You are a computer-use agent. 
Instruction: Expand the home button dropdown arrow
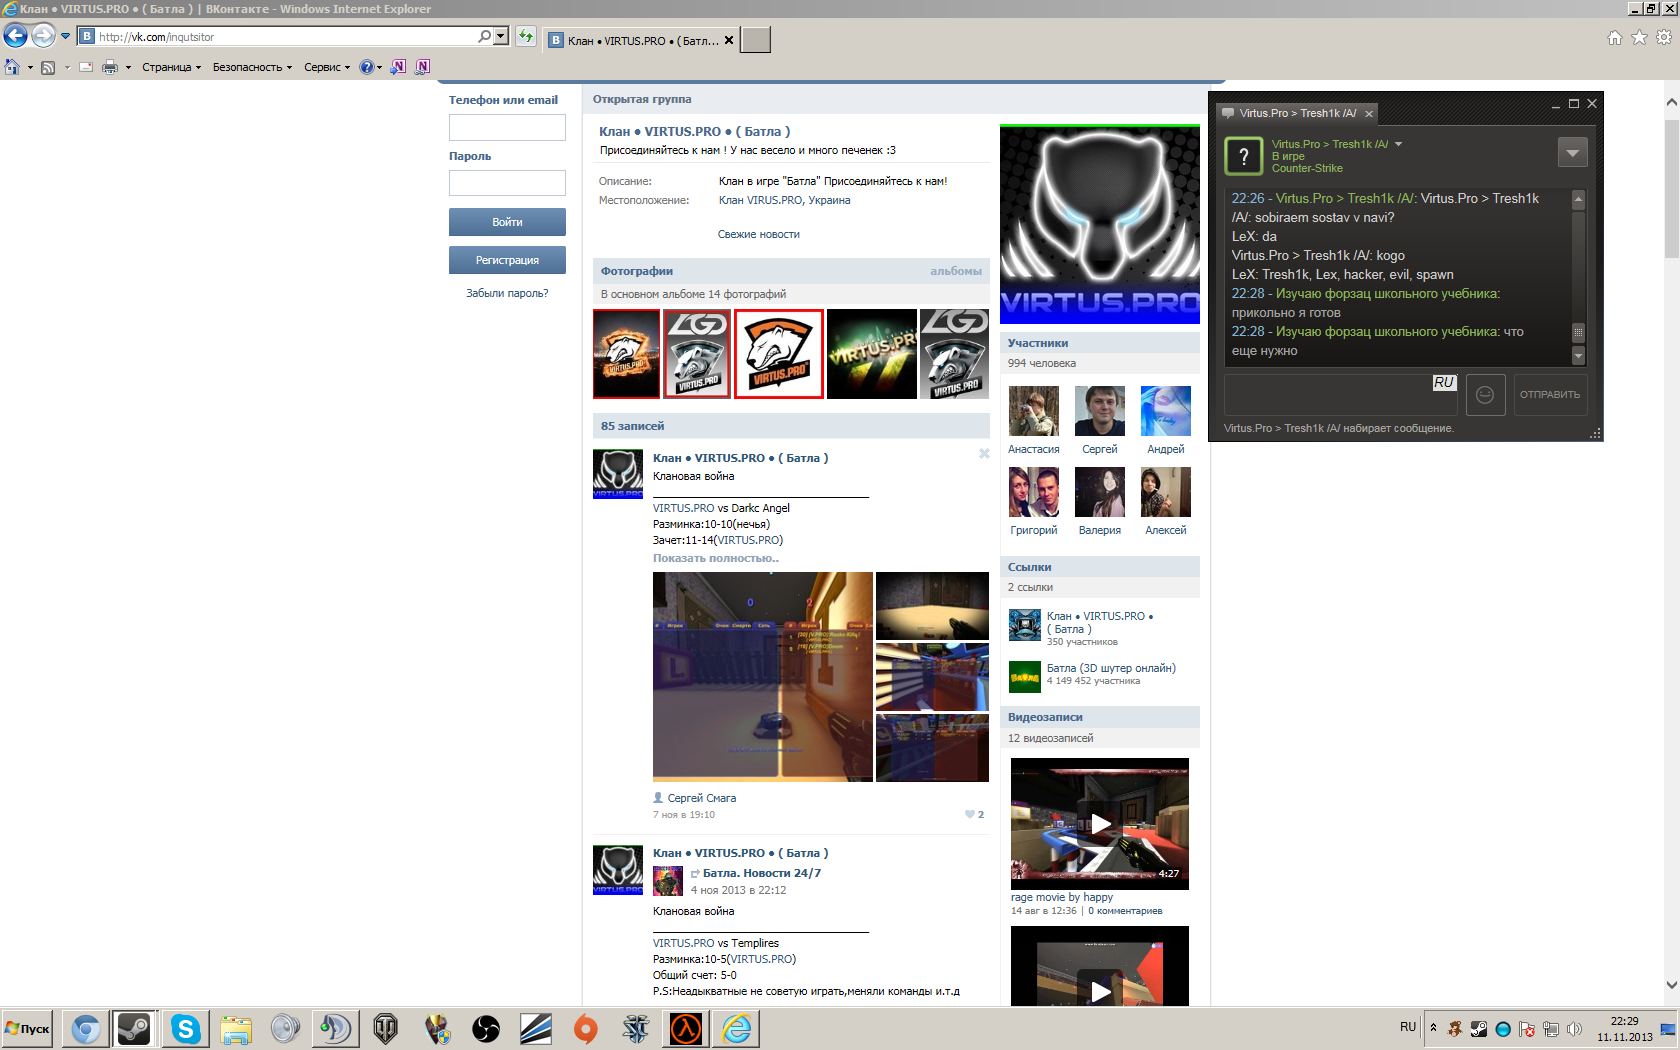(30, 67)
